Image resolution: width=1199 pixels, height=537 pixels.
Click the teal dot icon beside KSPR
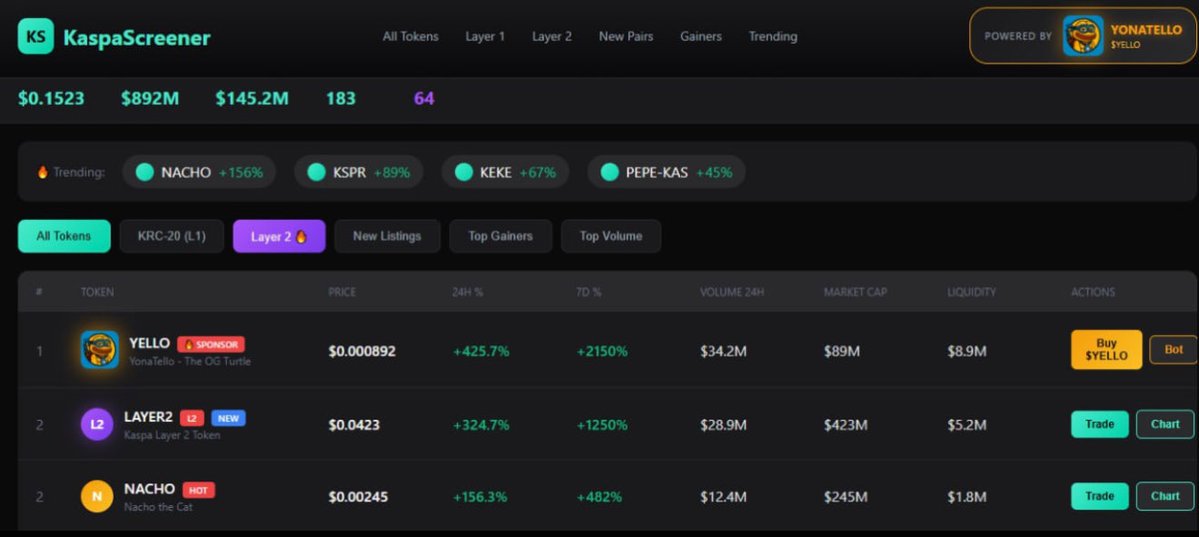[x=317, y=172]
